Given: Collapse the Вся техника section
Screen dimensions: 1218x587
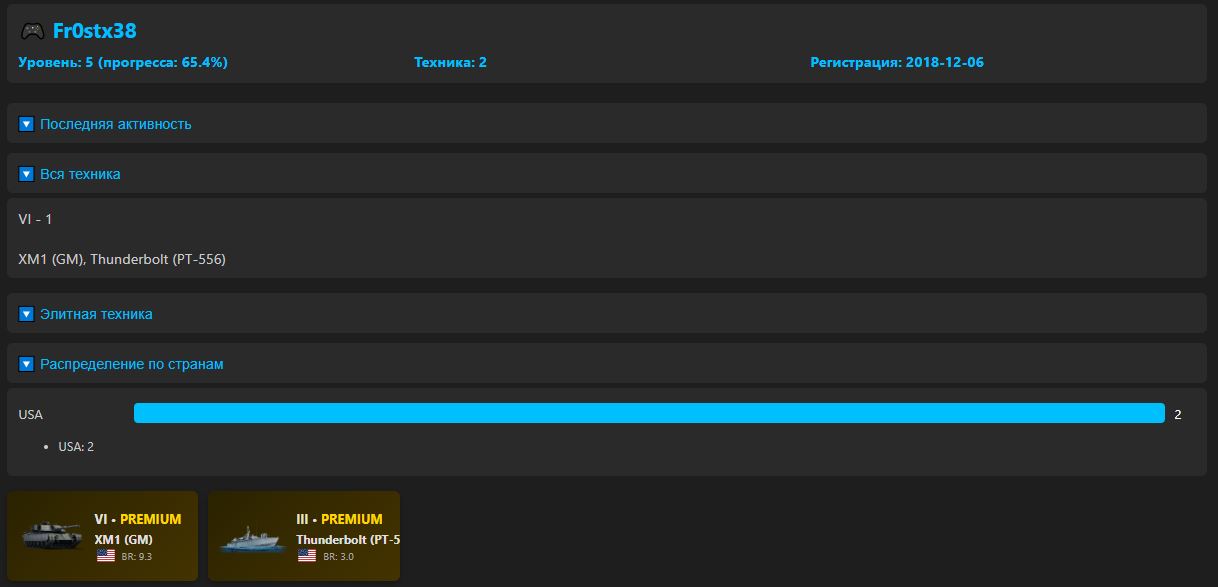Looking at the screenshot, I should [80, 174].
